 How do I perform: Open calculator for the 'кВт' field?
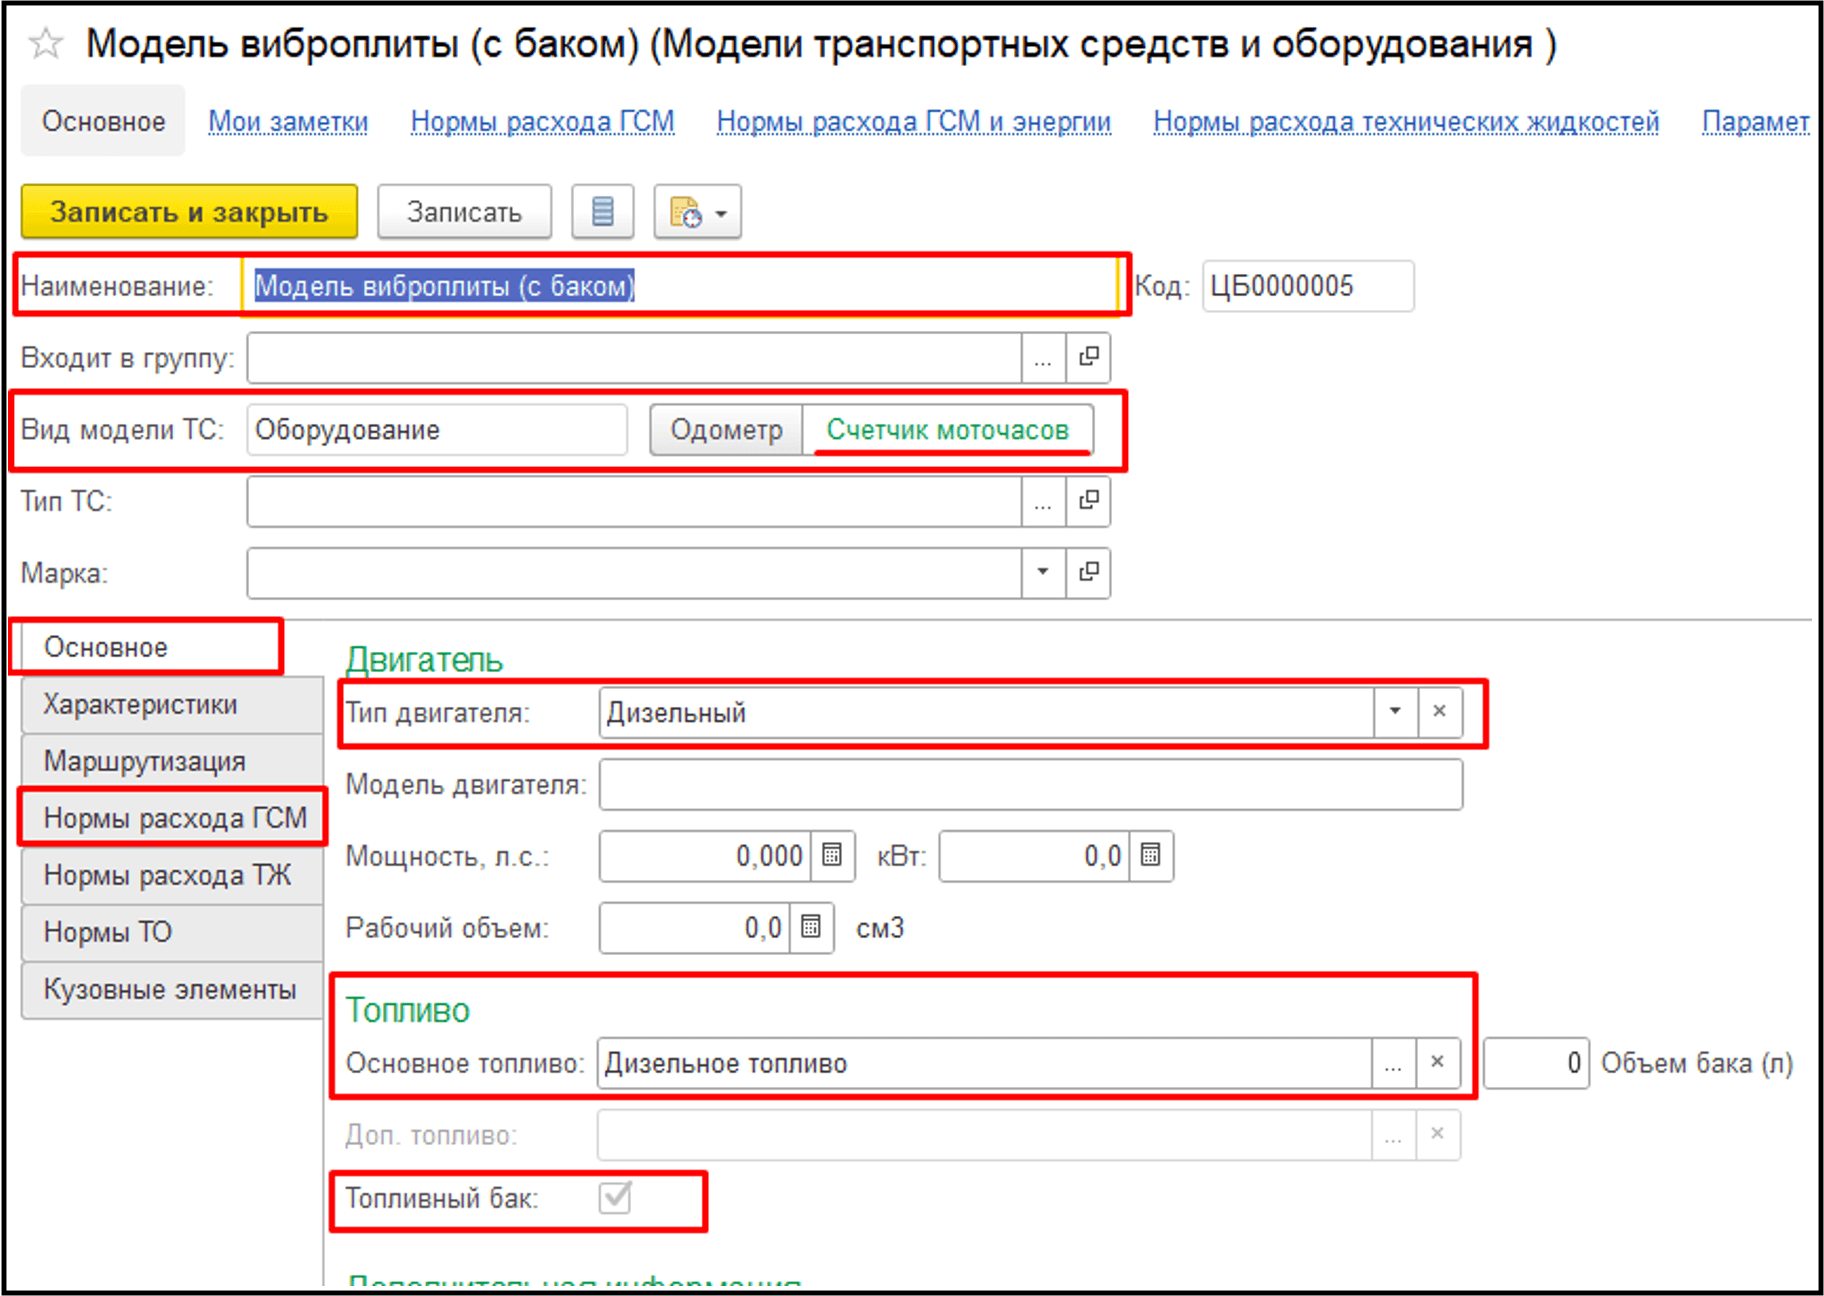click(1151, 856)
